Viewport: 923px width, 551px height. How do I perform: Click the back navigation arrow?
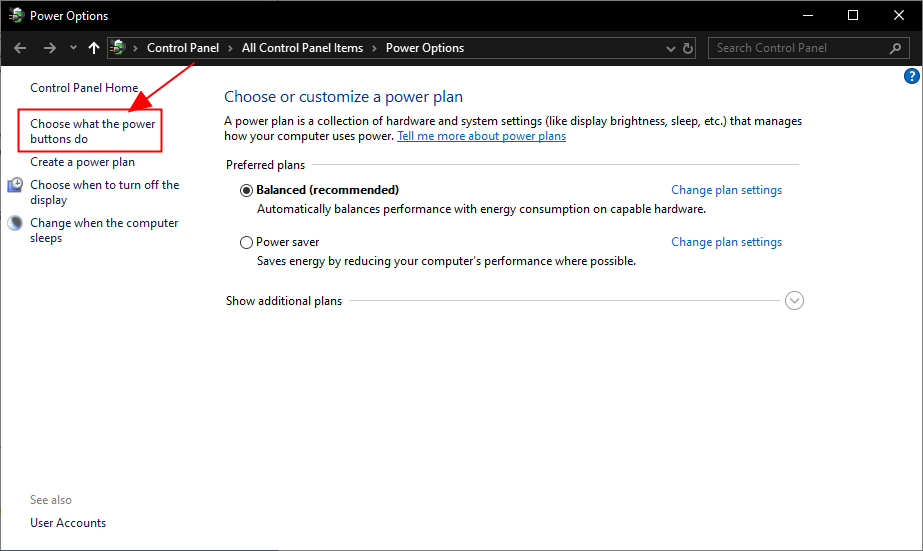pyautogui.click(x=21, y=48)
